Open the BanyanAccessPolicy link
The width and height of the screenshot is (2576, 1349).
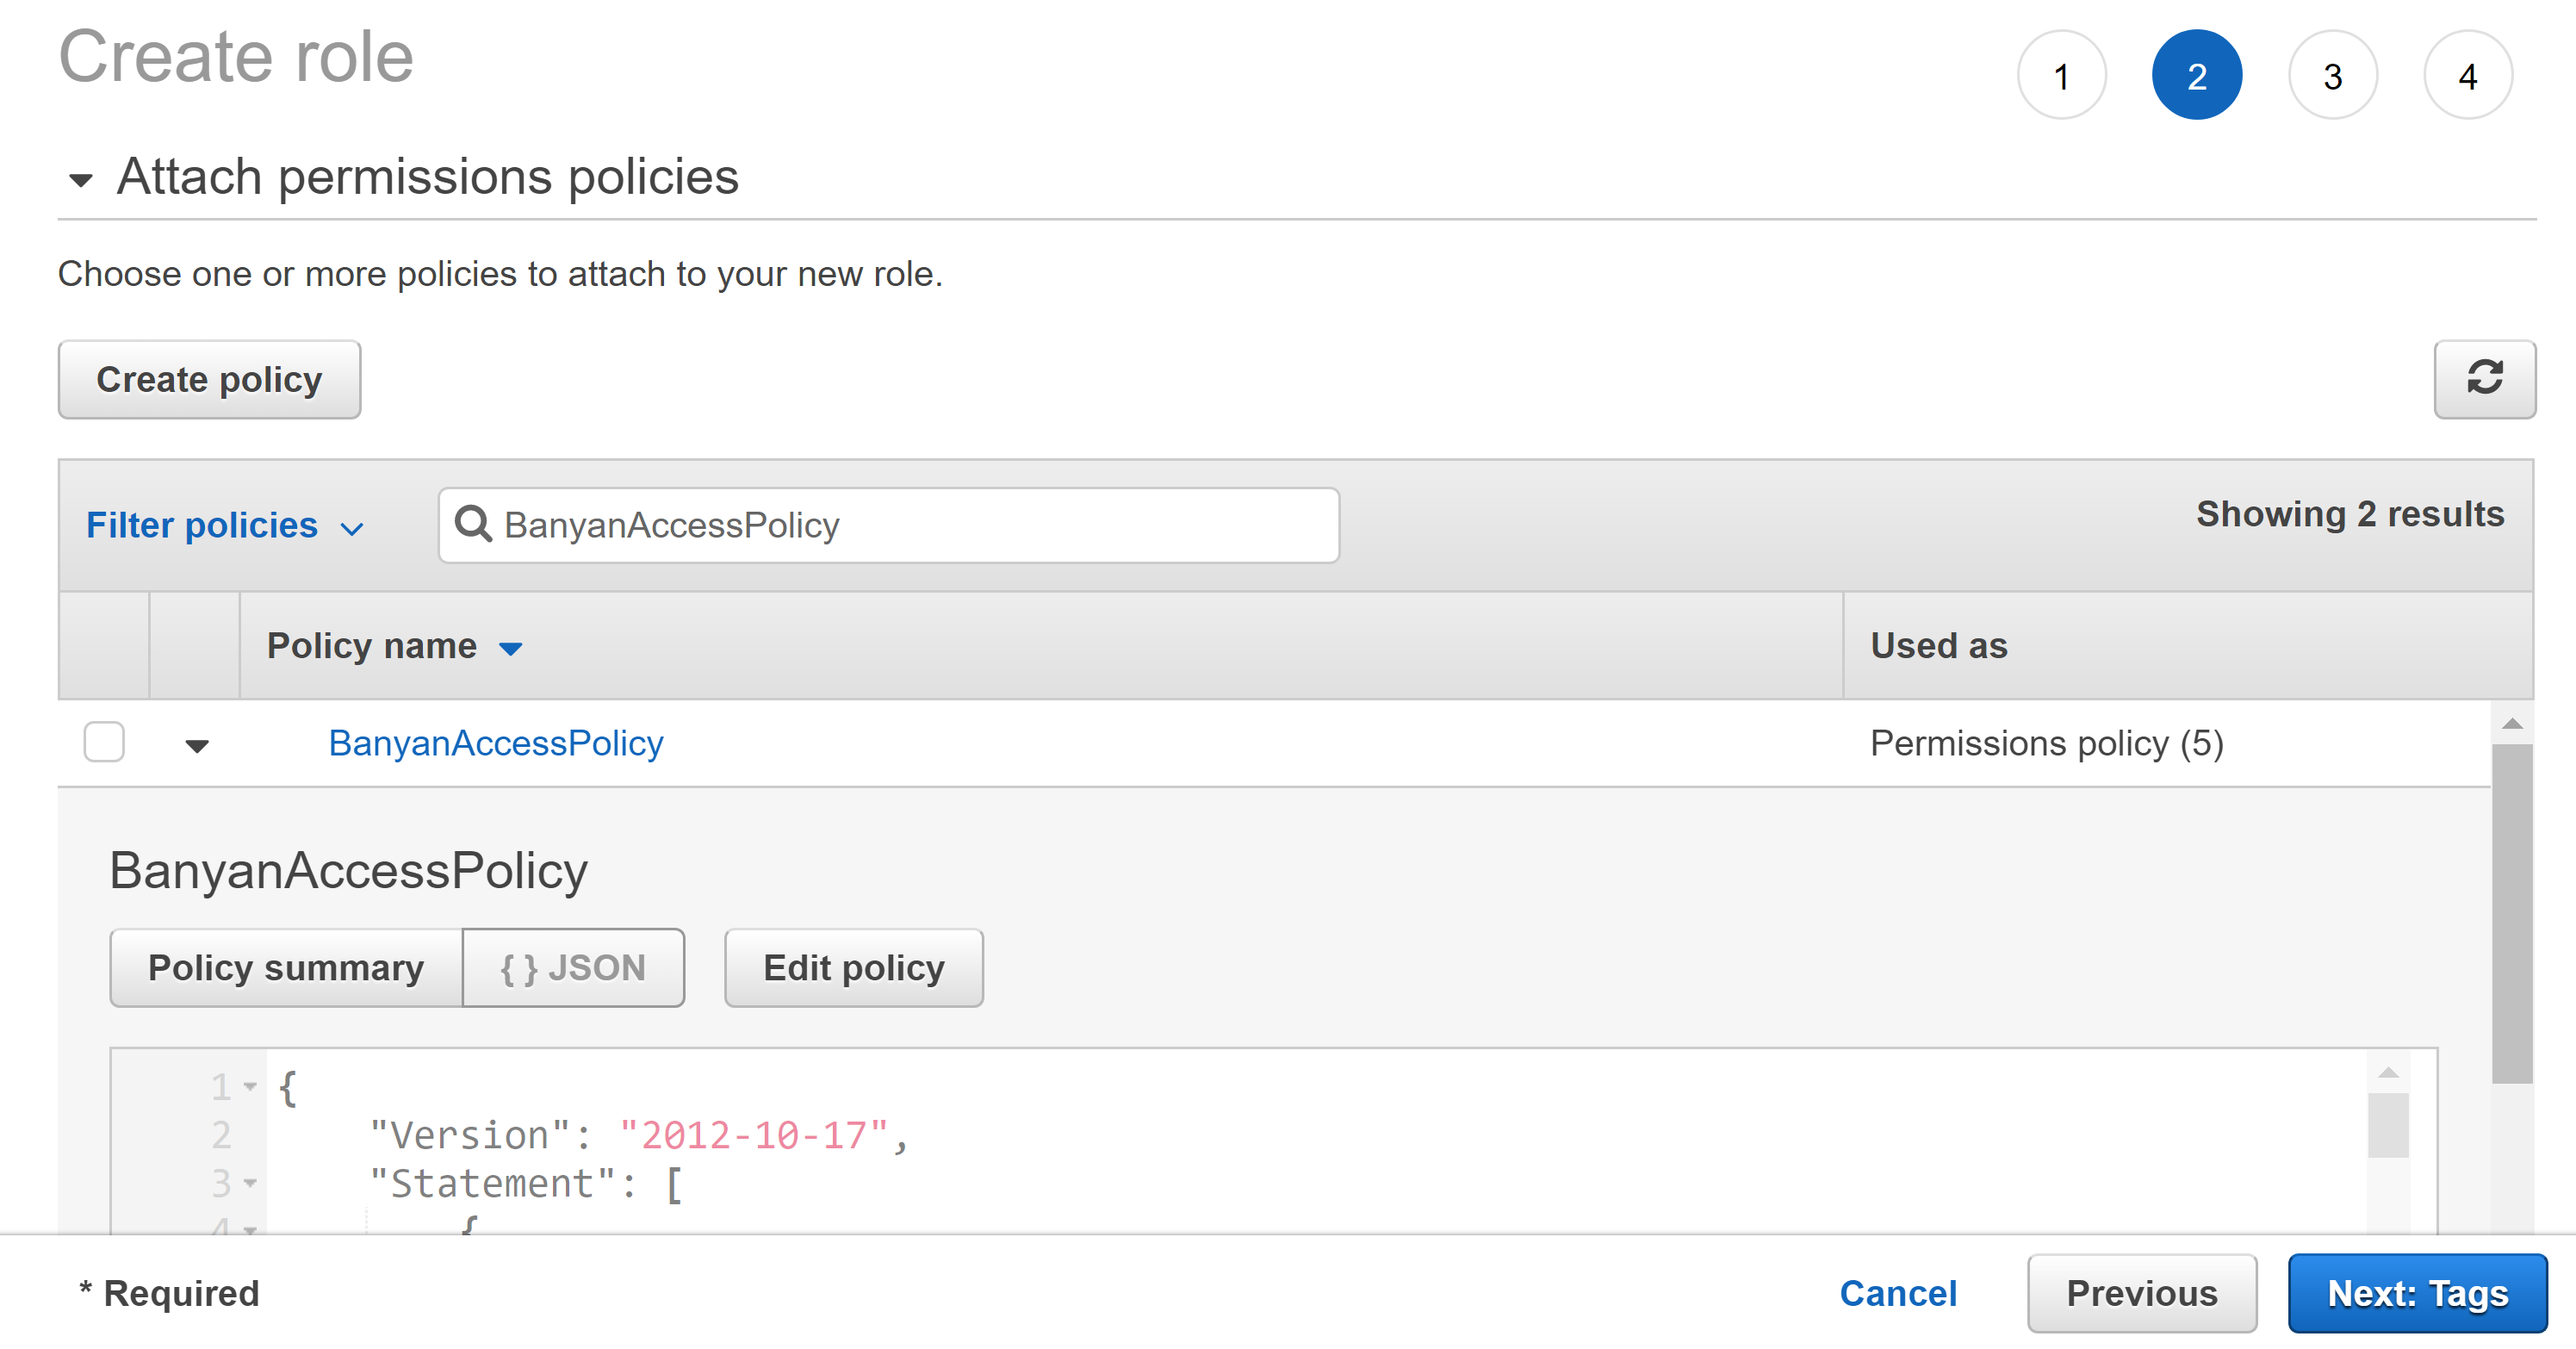click(496, 742)
